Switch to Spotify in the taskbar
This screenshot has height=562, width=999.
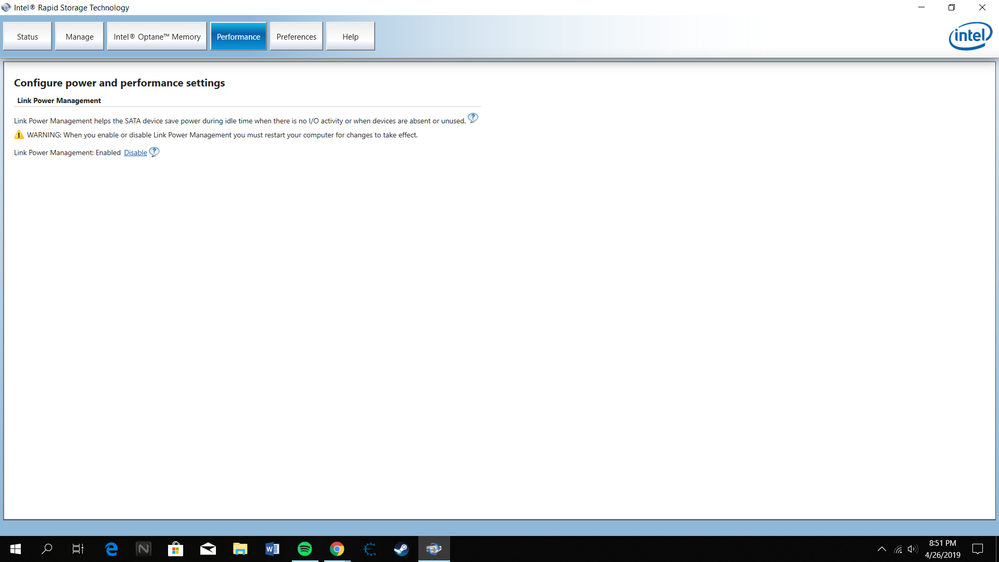305,549
